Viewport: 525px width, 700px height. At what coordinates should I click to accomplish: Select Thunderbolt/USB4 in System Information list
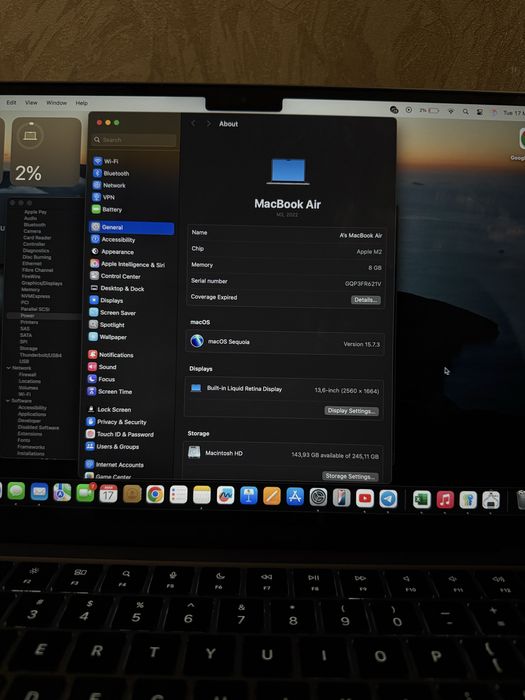click(x=41, y=355)
